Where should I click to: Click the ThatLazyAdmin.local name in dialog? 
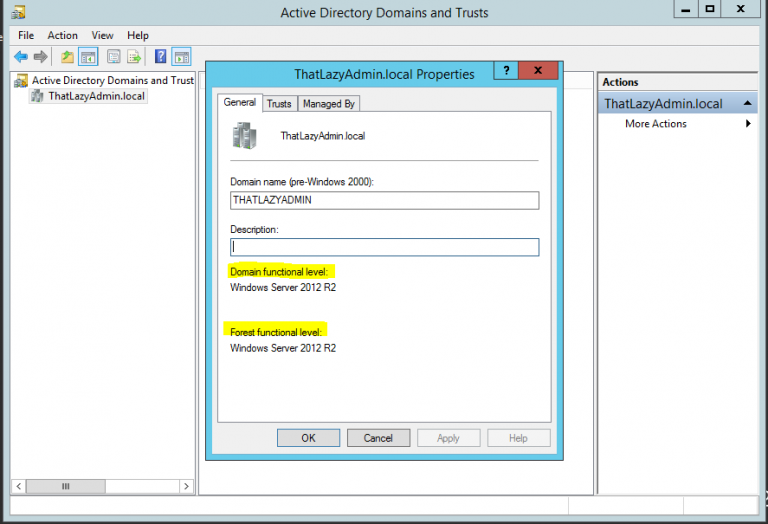pos(322,136)
